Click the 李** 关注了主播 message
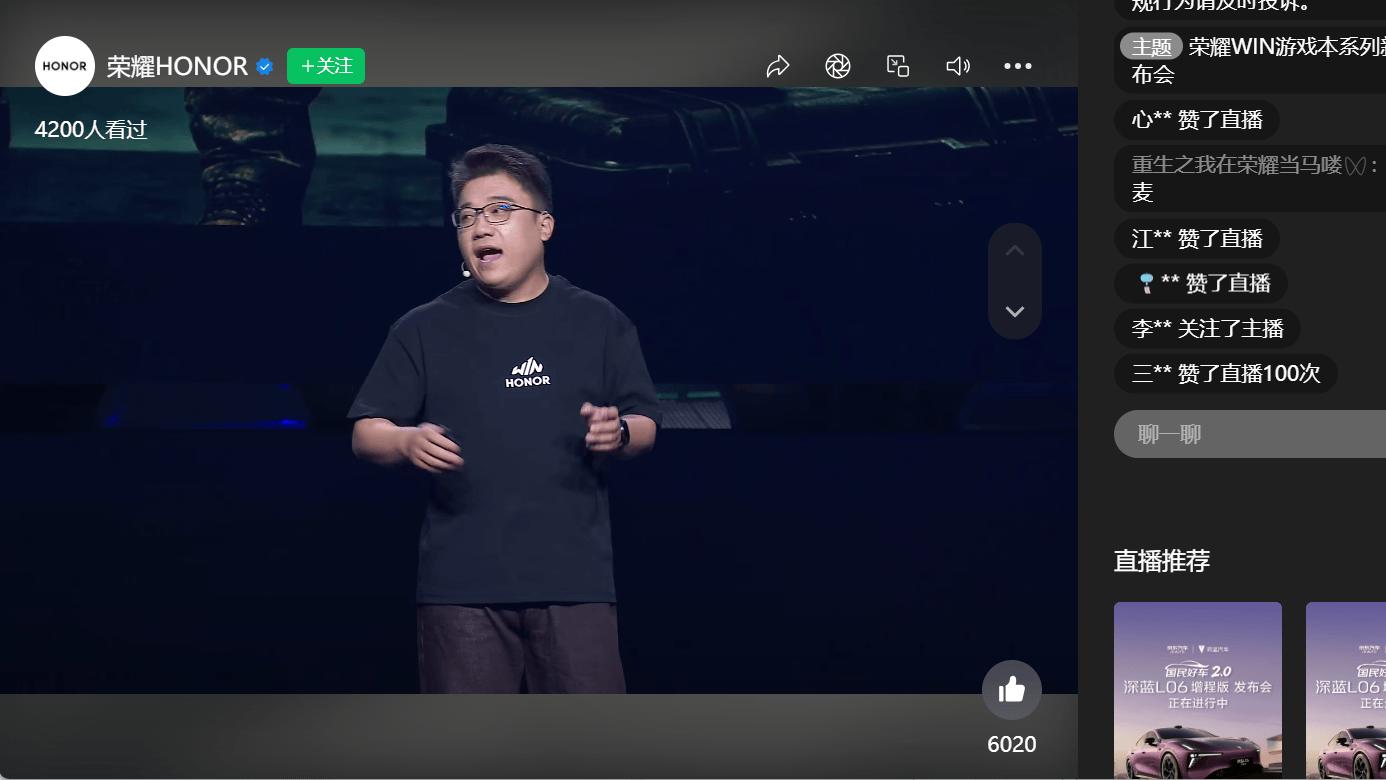This screenshot has height=780, width=1386. (x=1207, y=328)
